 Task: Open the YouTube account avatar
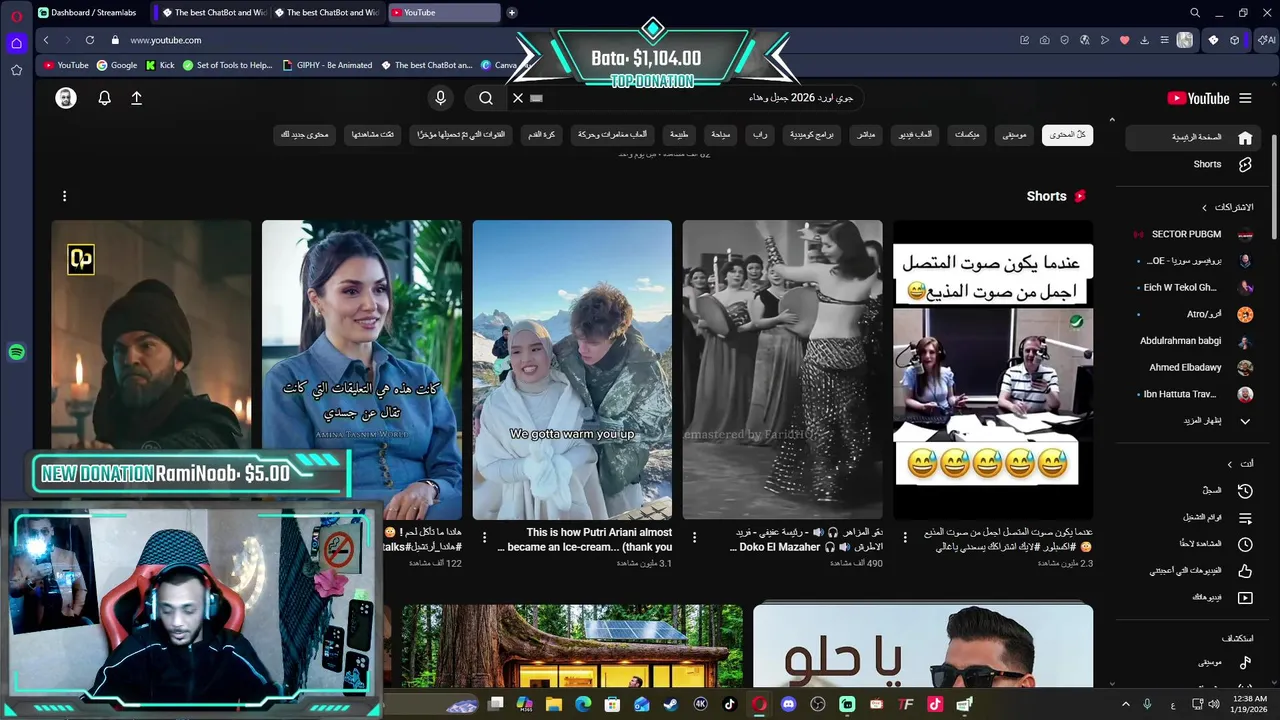[x=66, y=98]
